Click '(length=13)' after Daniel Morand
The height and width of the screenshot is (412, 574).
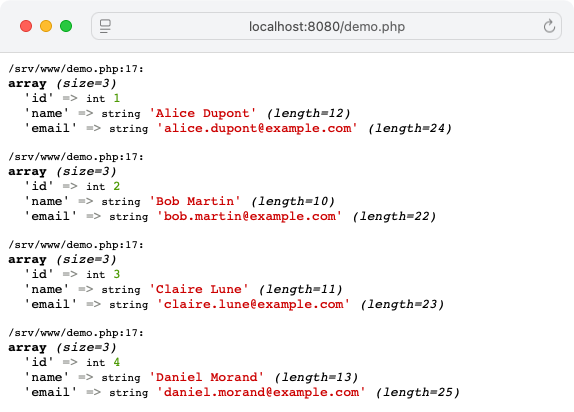(316, 377)
